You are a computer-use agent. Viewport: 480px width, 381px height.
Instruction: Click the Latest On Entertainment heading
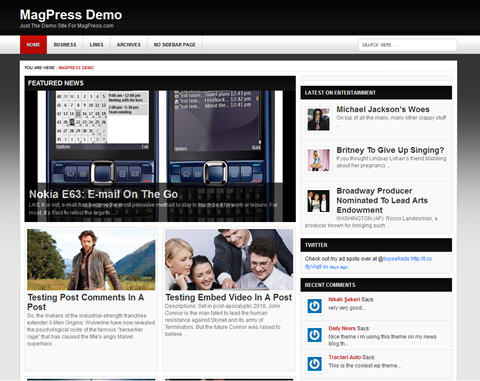[340, 93]
